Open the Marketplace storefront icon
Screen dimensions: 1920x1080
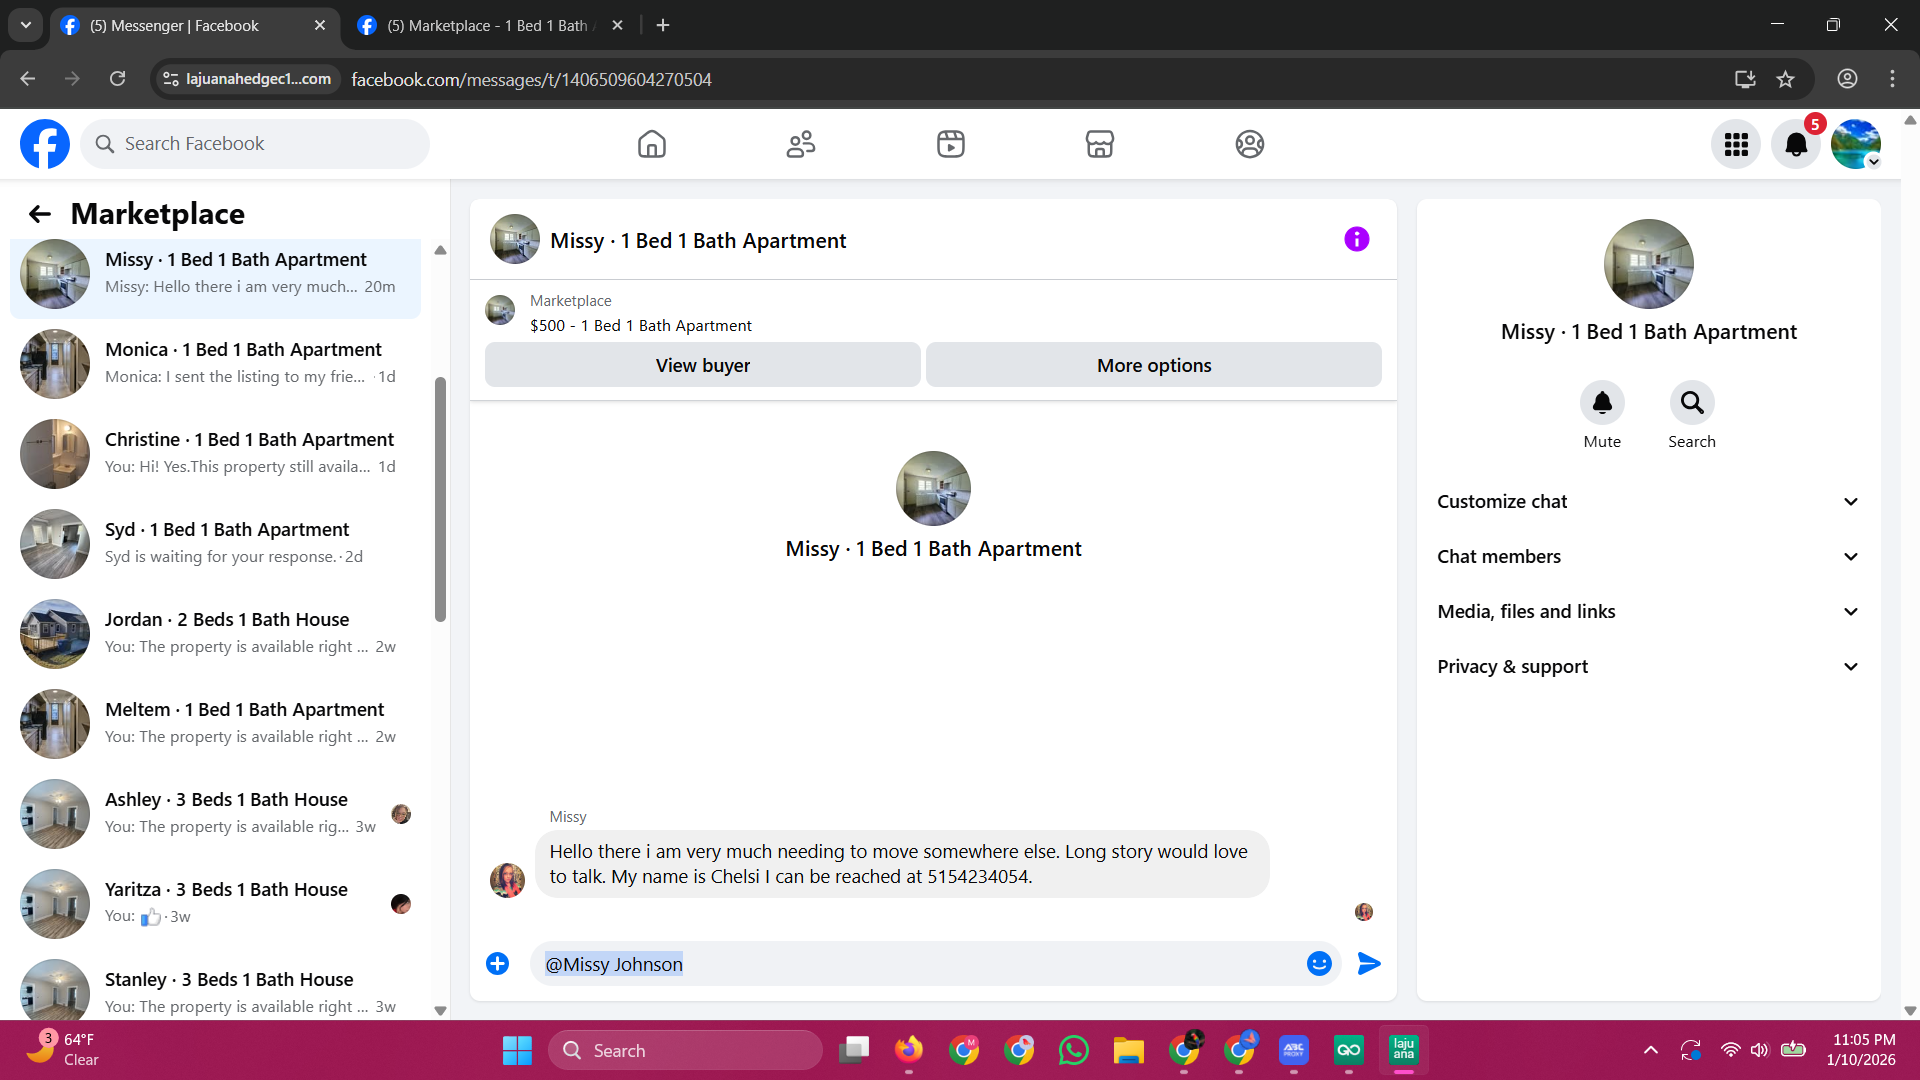click(x=1099, y=144)
